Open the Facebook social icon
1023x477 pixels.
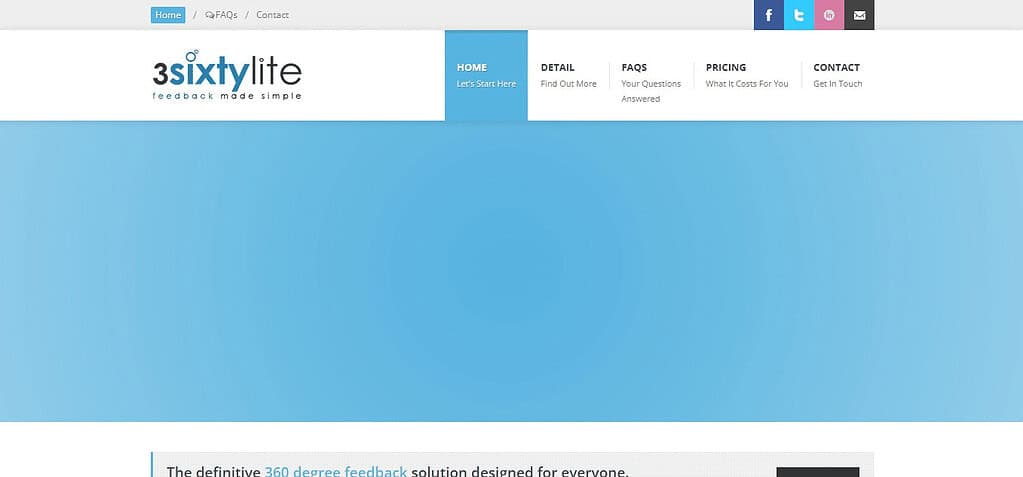(x=769, y=15)
